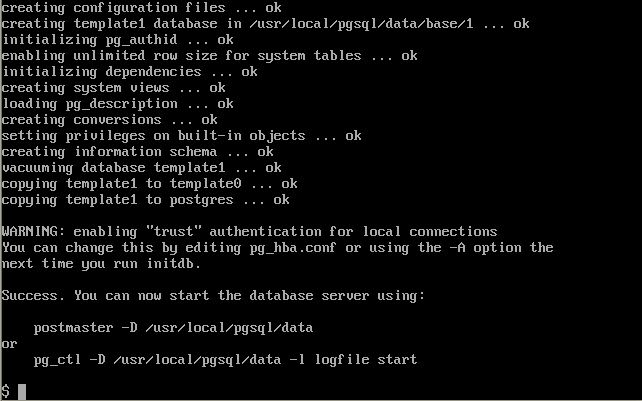Click the loading pg_description line
Screen dimensions: 642x401
point(118,104)
